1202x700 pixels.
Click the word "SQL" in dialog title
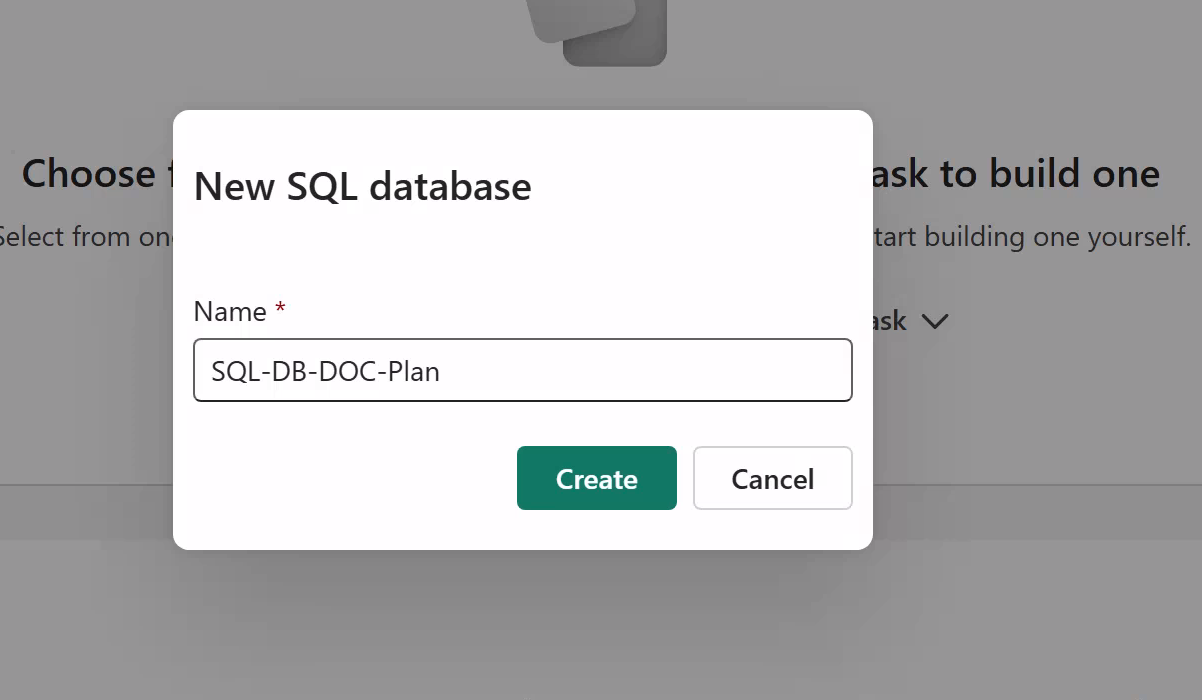click(320, 187)
